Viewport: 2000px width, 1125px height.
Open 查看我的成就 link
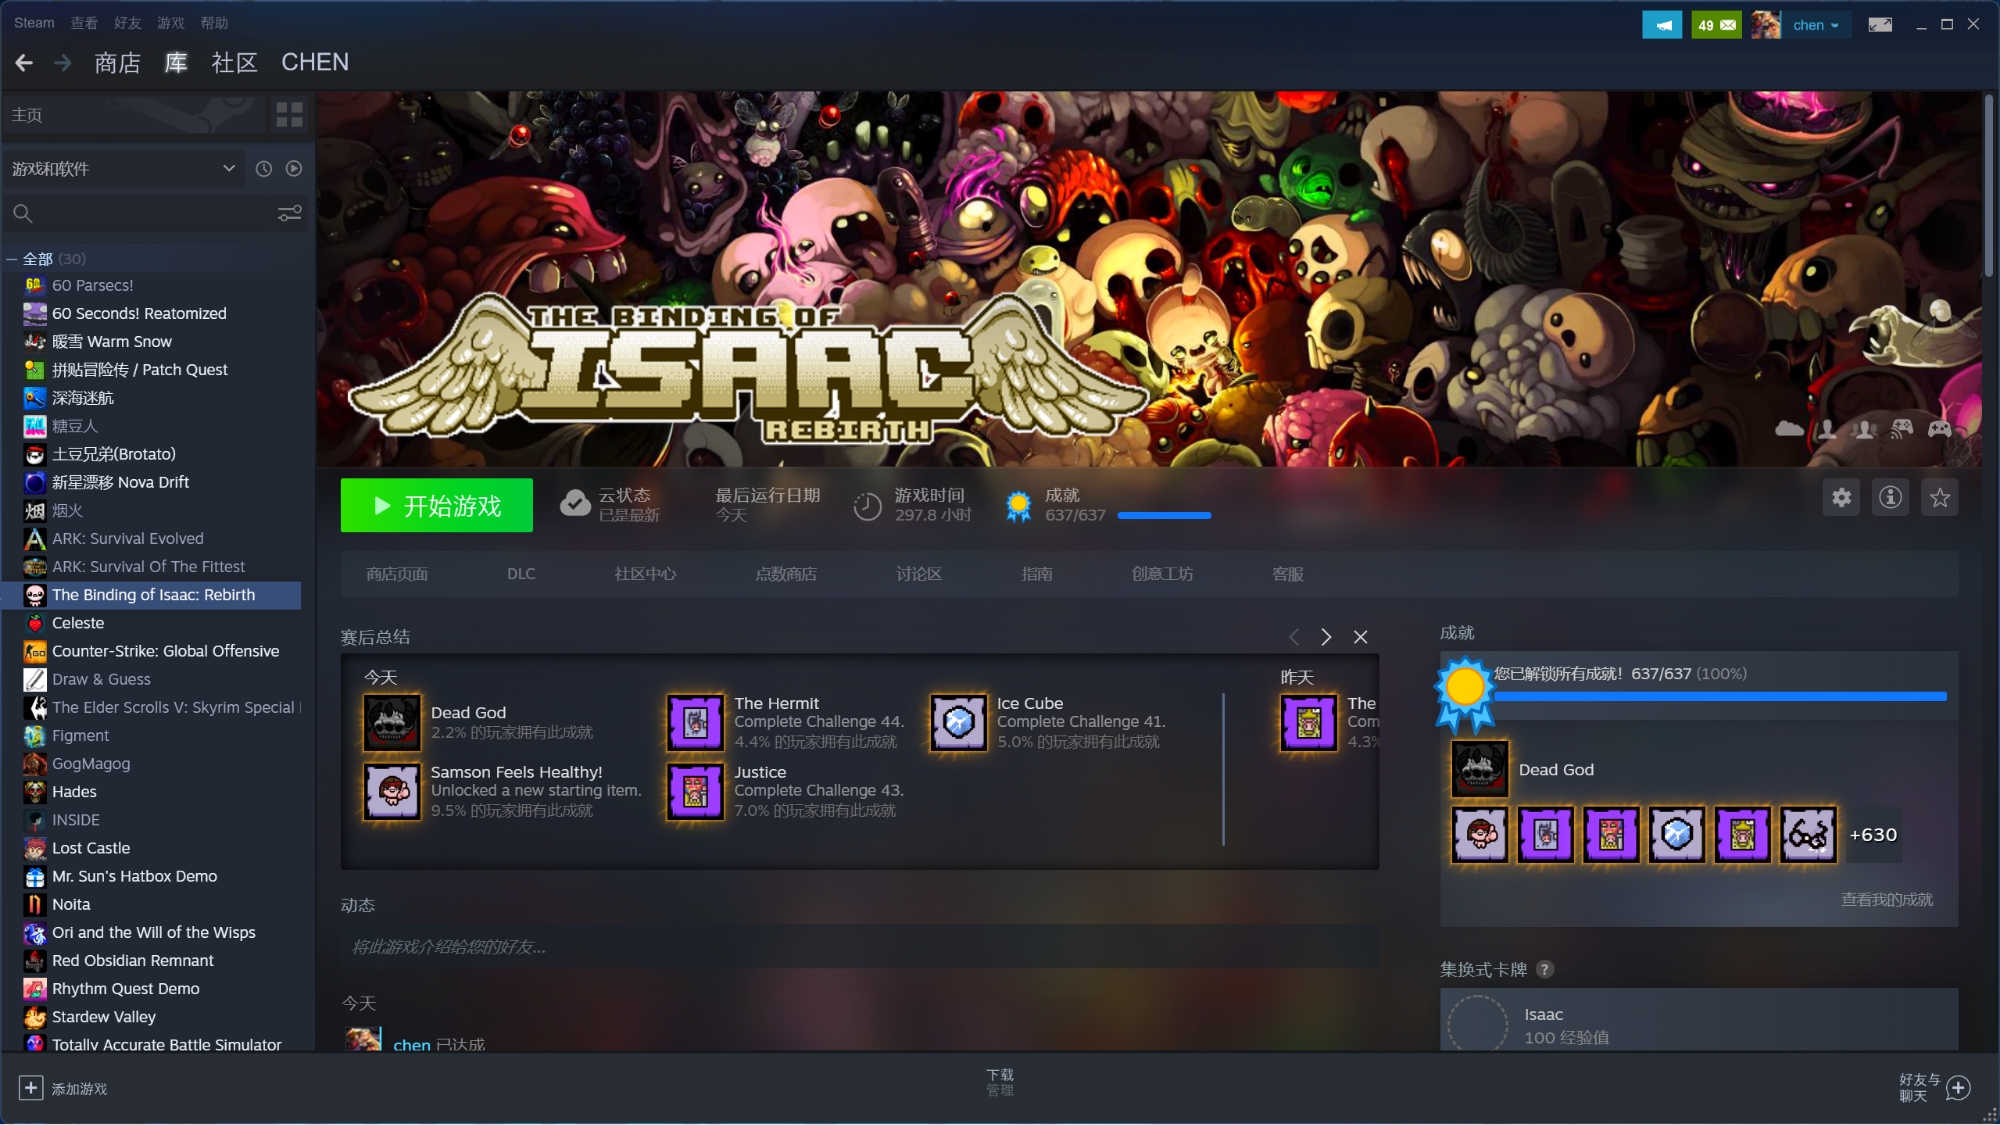pos(1887,900)
